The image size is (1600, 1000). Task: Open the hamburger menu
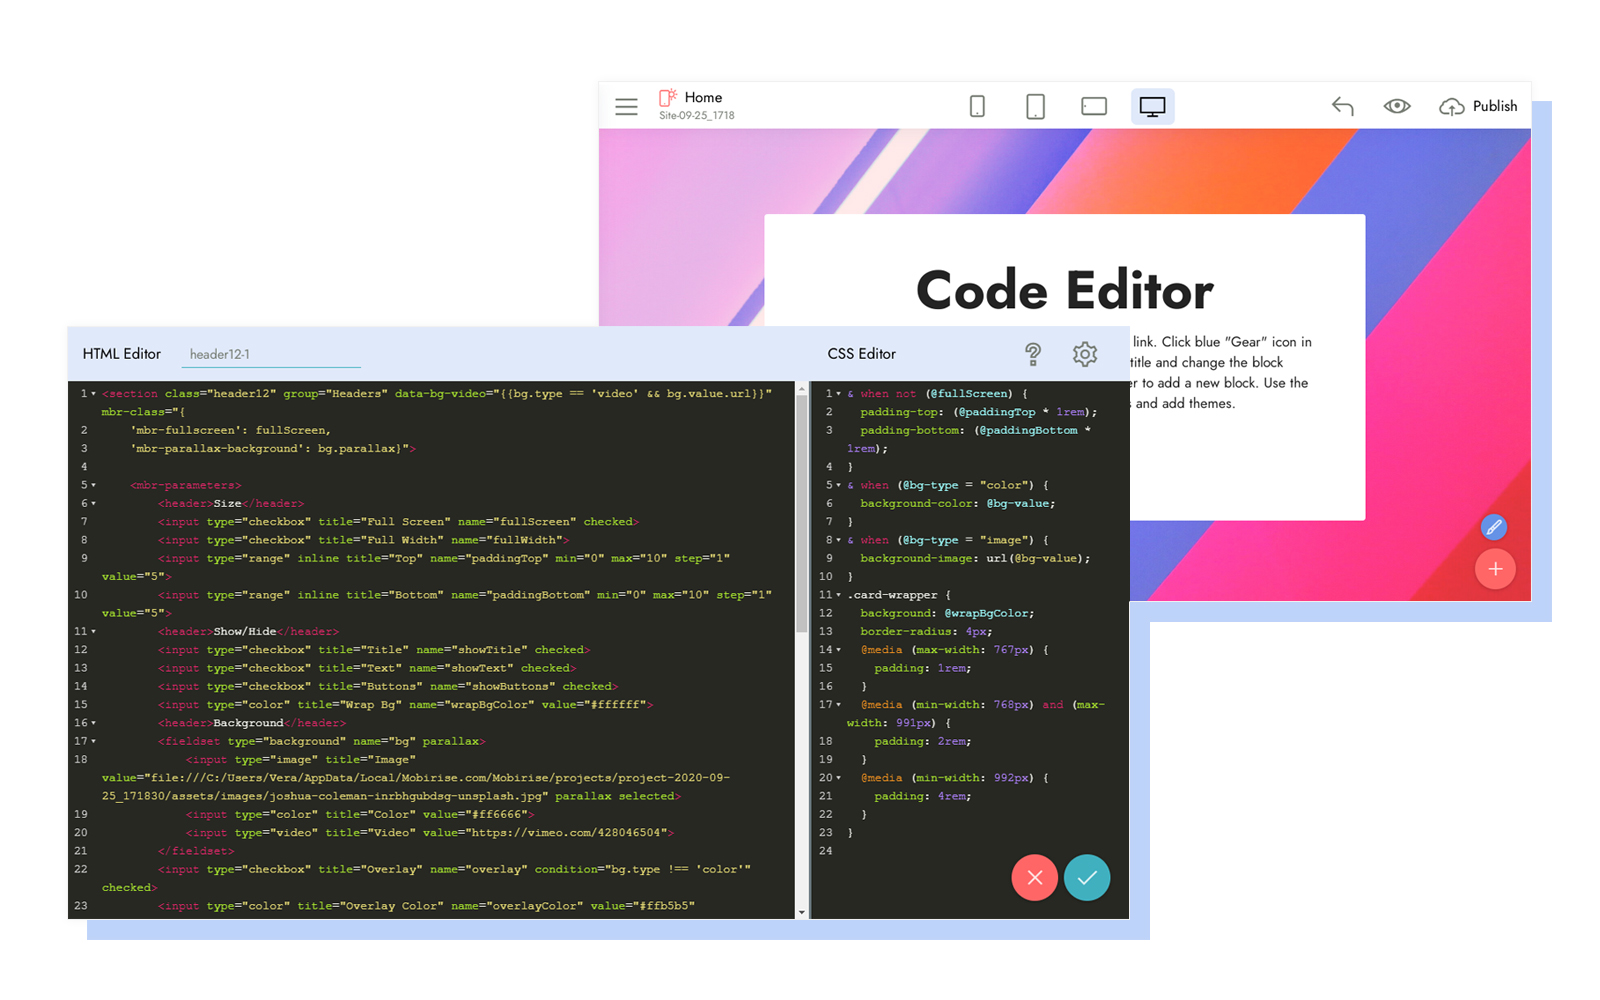click(627, 106)
